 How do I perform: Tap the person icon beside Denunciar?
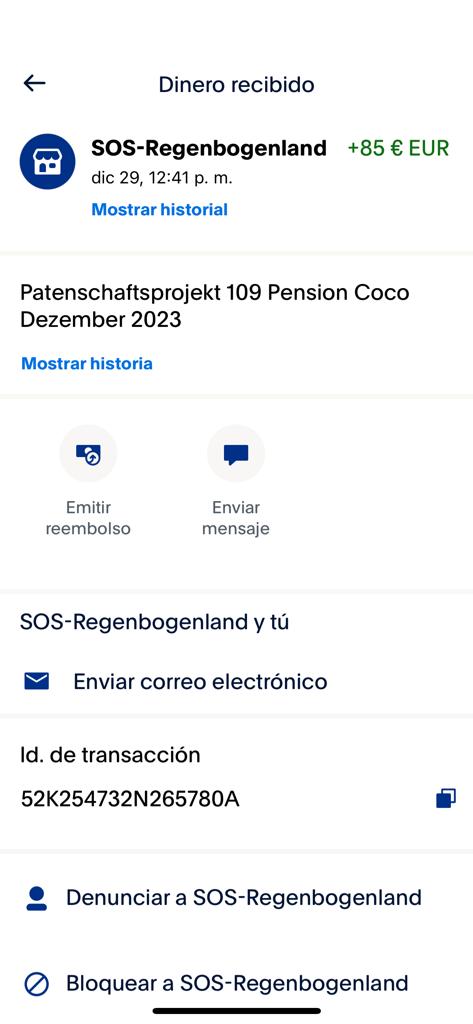tap(37, 898)
